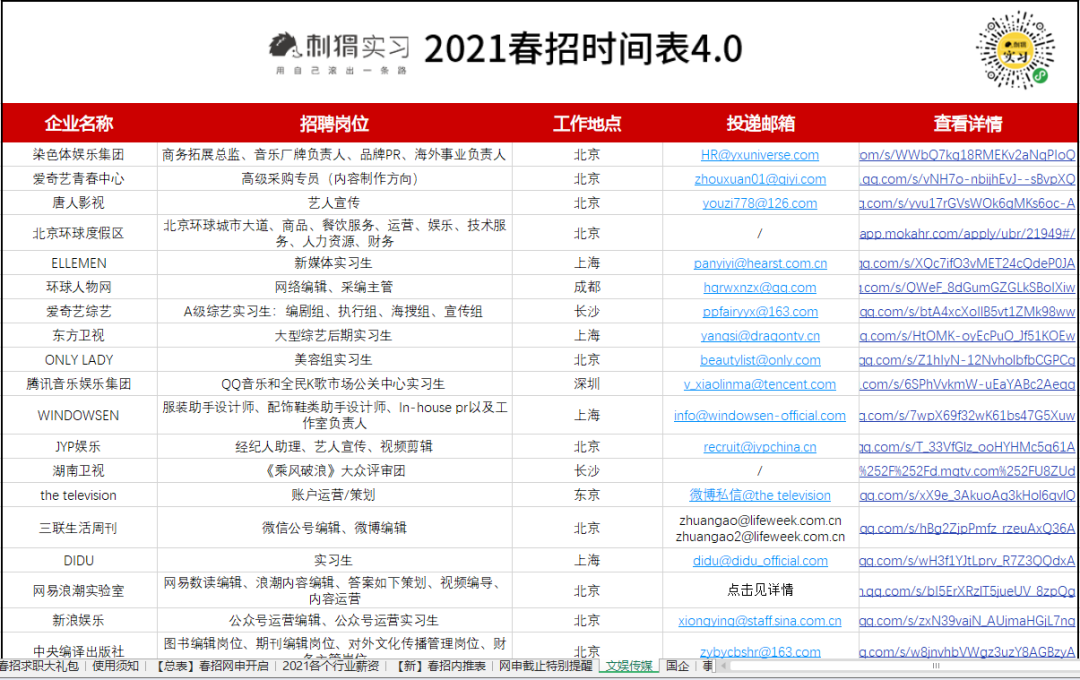Open the 使用须知 sheet tab
Screen dimensions: 1080x680
(x=115, y=666)
